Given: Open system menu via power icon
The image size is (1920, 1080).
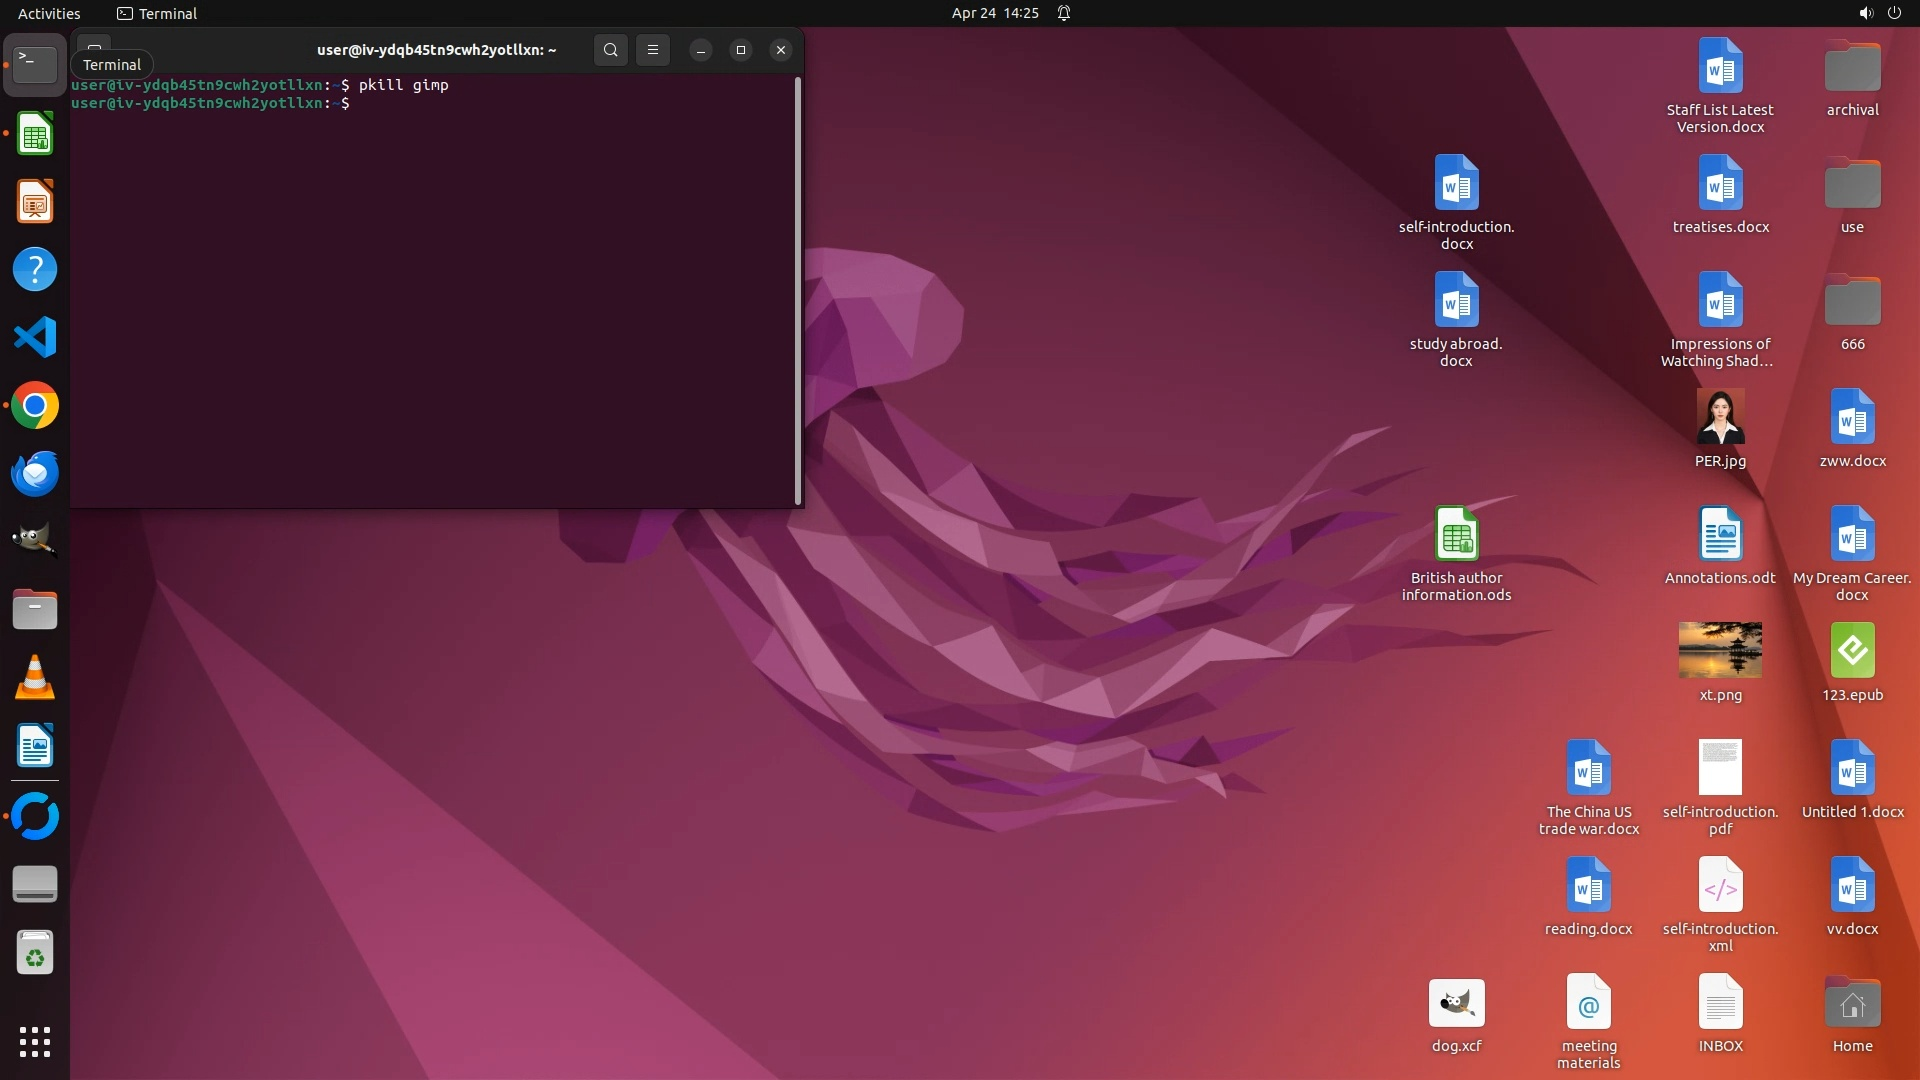Looking at the screenshot, I should click(1894, 13).
